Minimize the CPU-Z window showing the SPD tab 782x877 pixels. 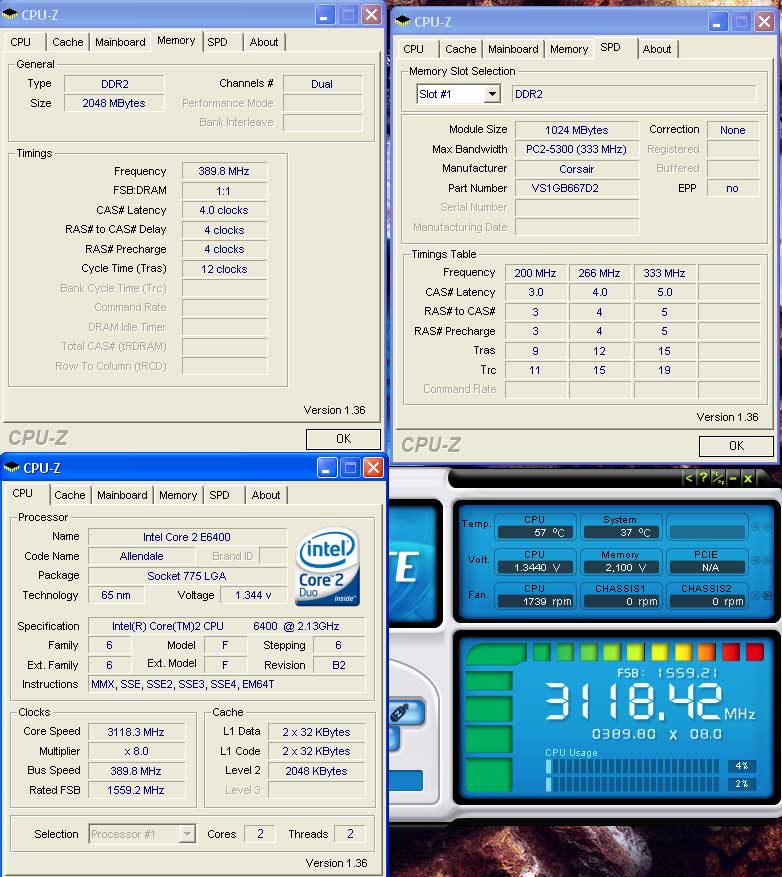718,22
